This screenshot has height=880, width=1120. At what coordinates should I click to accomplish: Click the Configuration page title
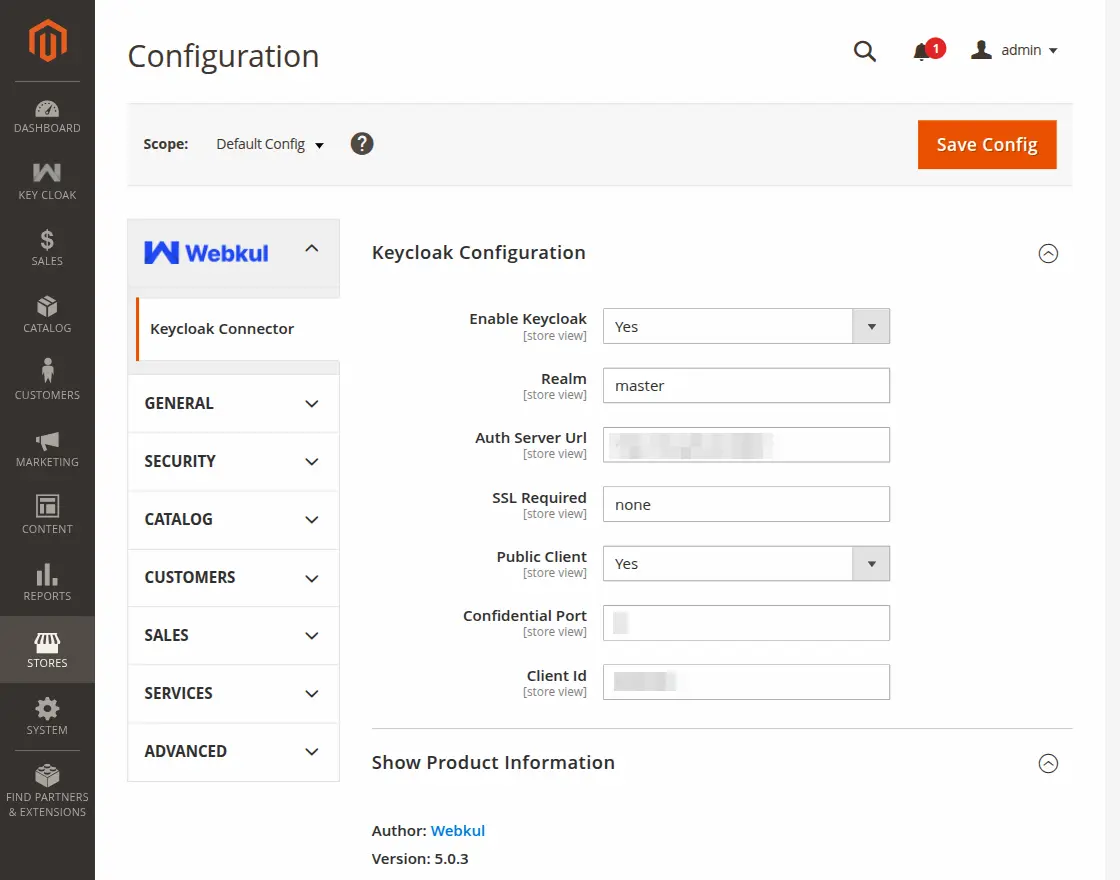point(223,56)
